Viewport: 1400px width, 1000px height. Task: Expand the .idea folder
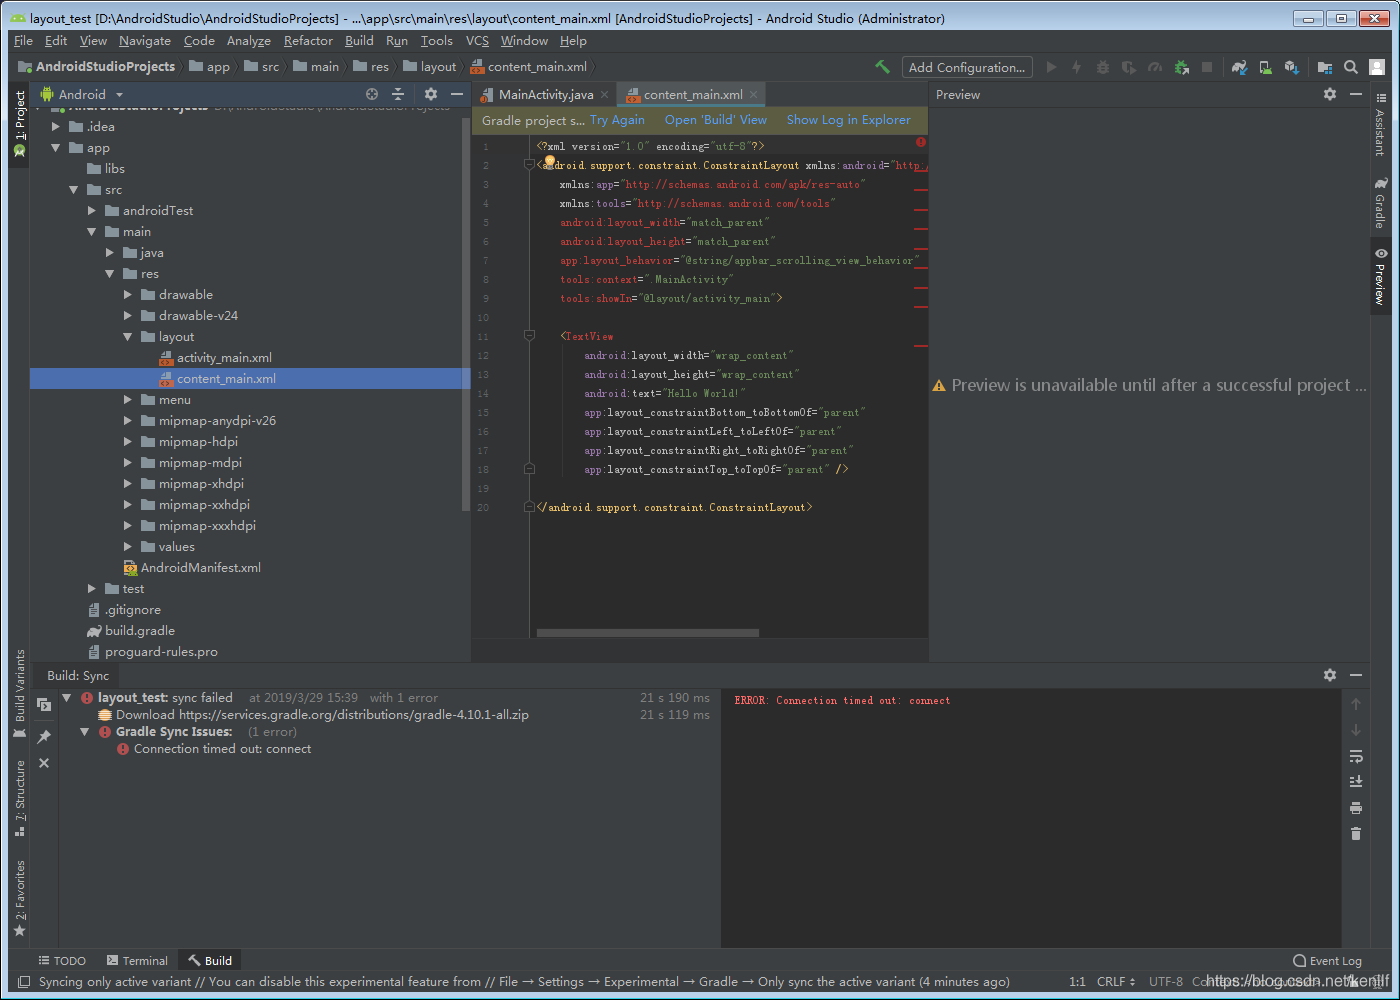(x=56, y=127)
